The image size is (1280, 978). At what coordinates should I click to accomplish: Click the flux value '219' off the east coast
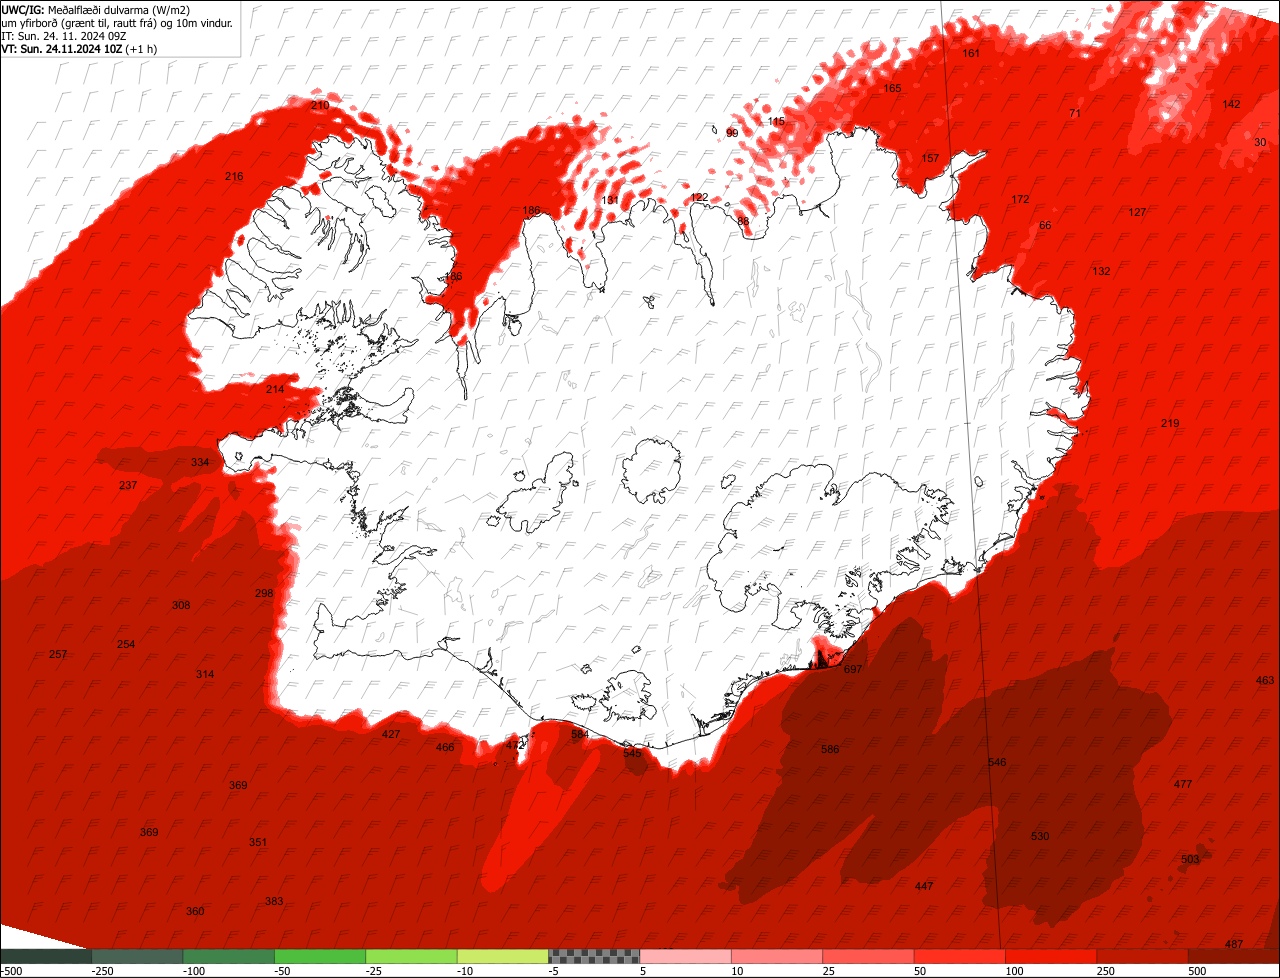(x=1170, y=423)
